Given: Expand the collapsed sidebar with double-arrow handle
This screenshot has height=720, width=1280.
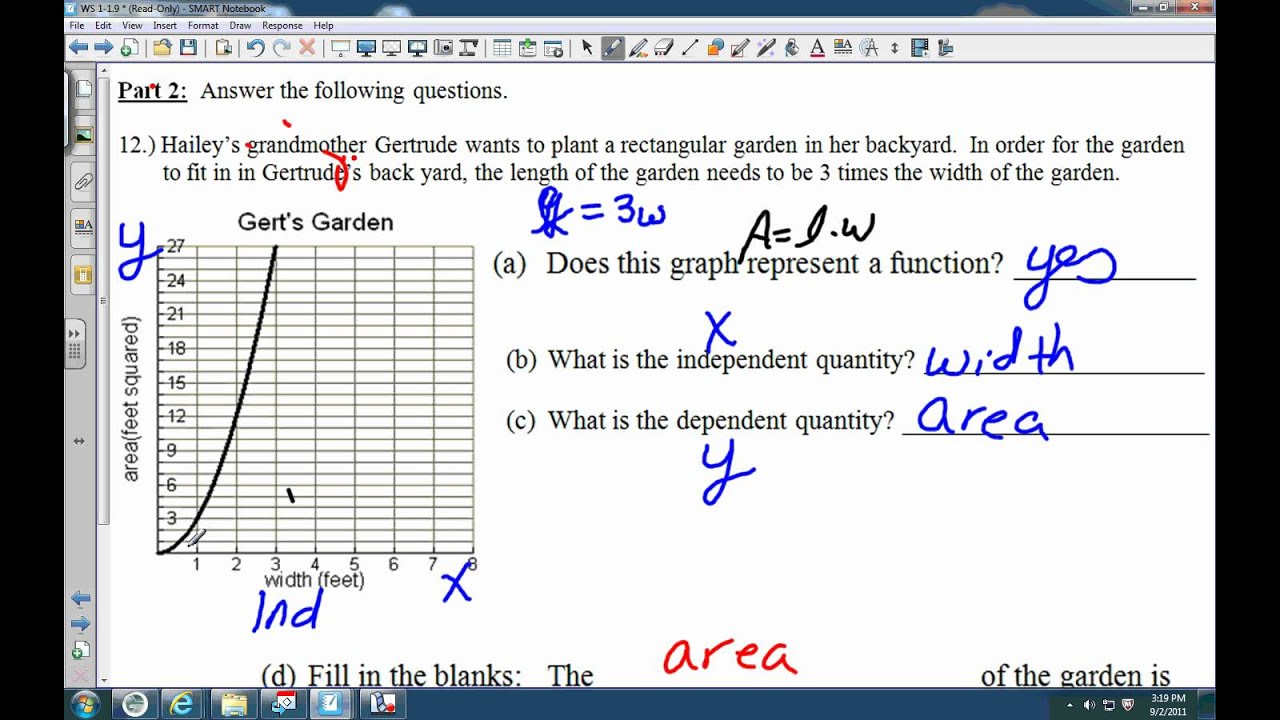Looking at the screenshot, I should click(x=75, y=333).
